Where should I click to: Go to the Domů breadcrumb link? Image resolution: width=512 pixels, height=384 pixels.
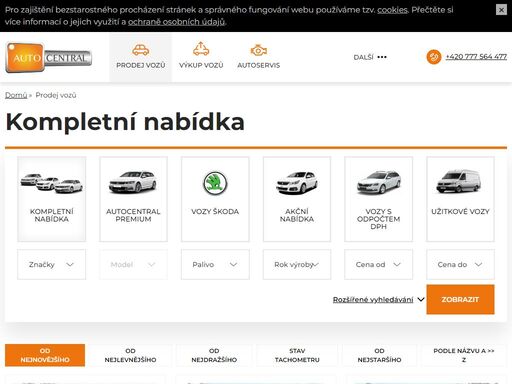[x=16, y=95]
